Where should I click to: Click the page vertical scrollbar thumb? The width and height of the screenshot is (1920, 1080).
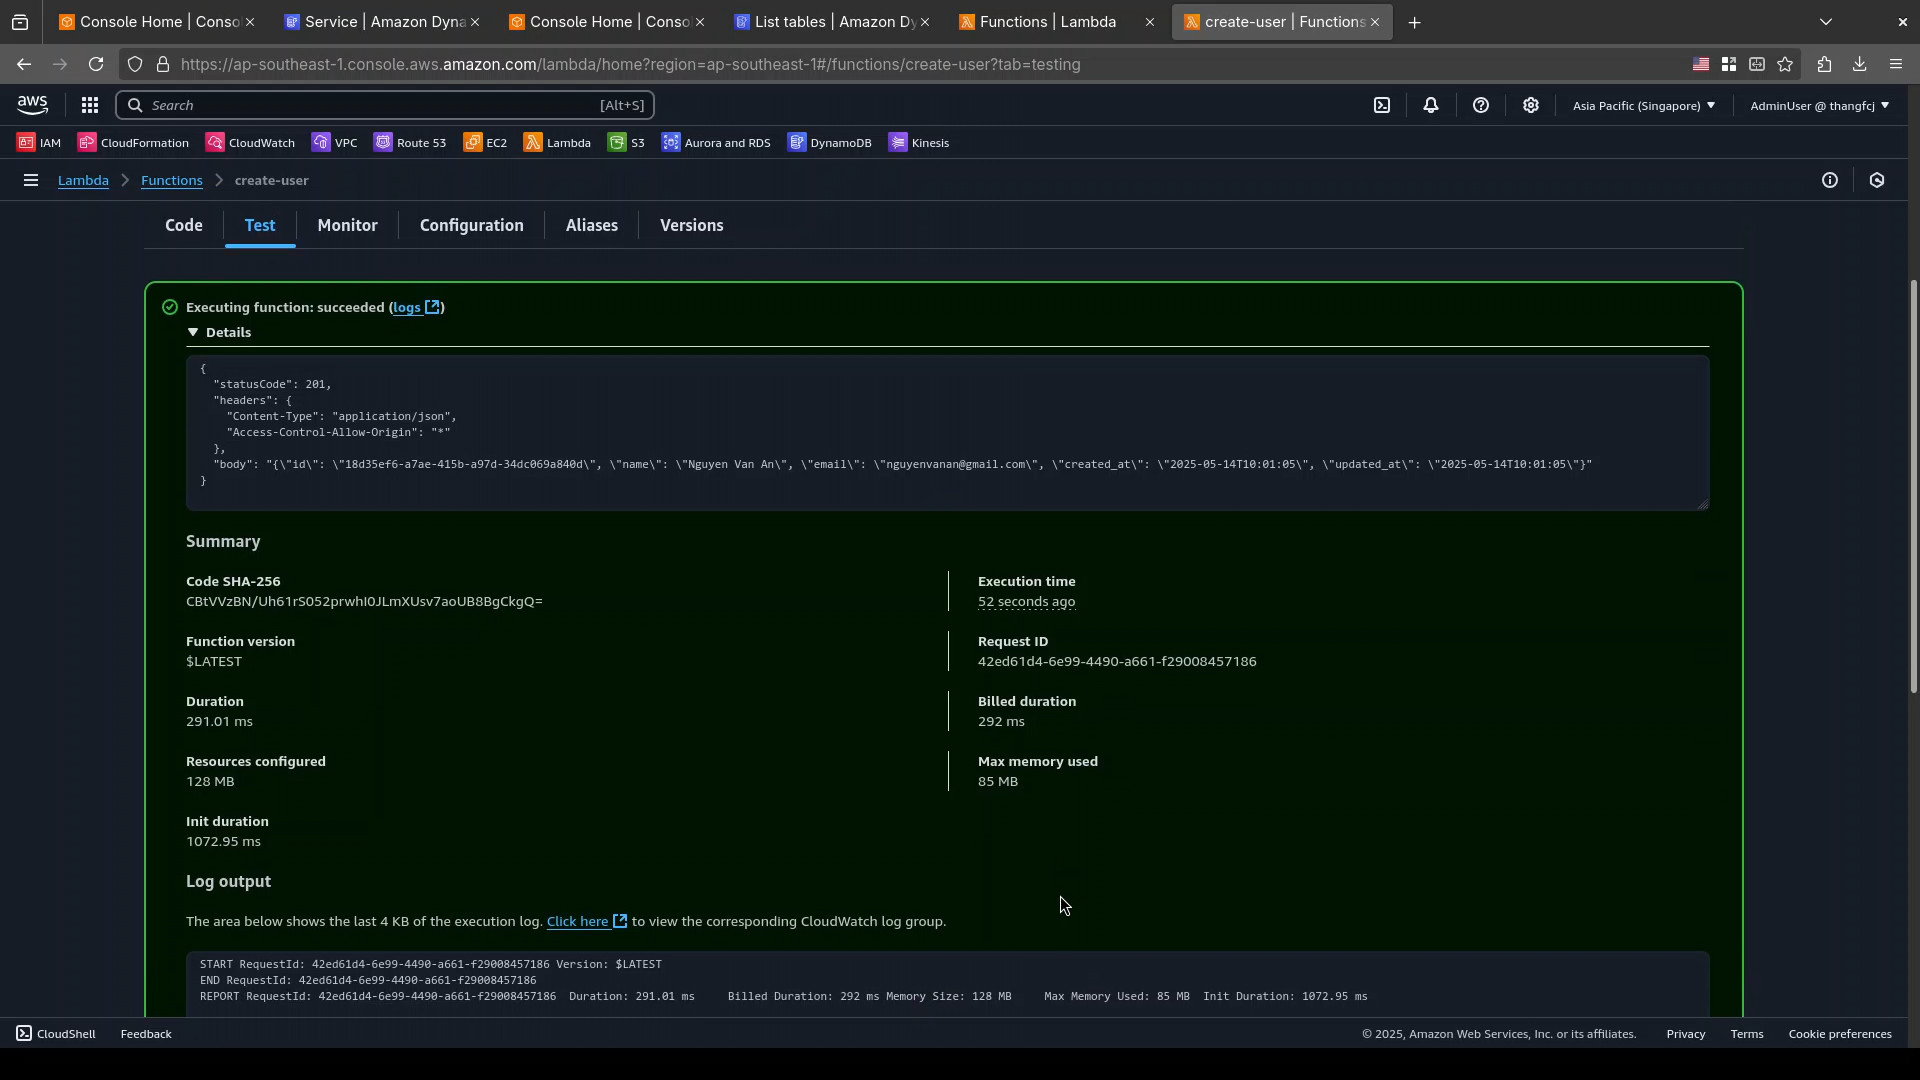(1914, 486)
